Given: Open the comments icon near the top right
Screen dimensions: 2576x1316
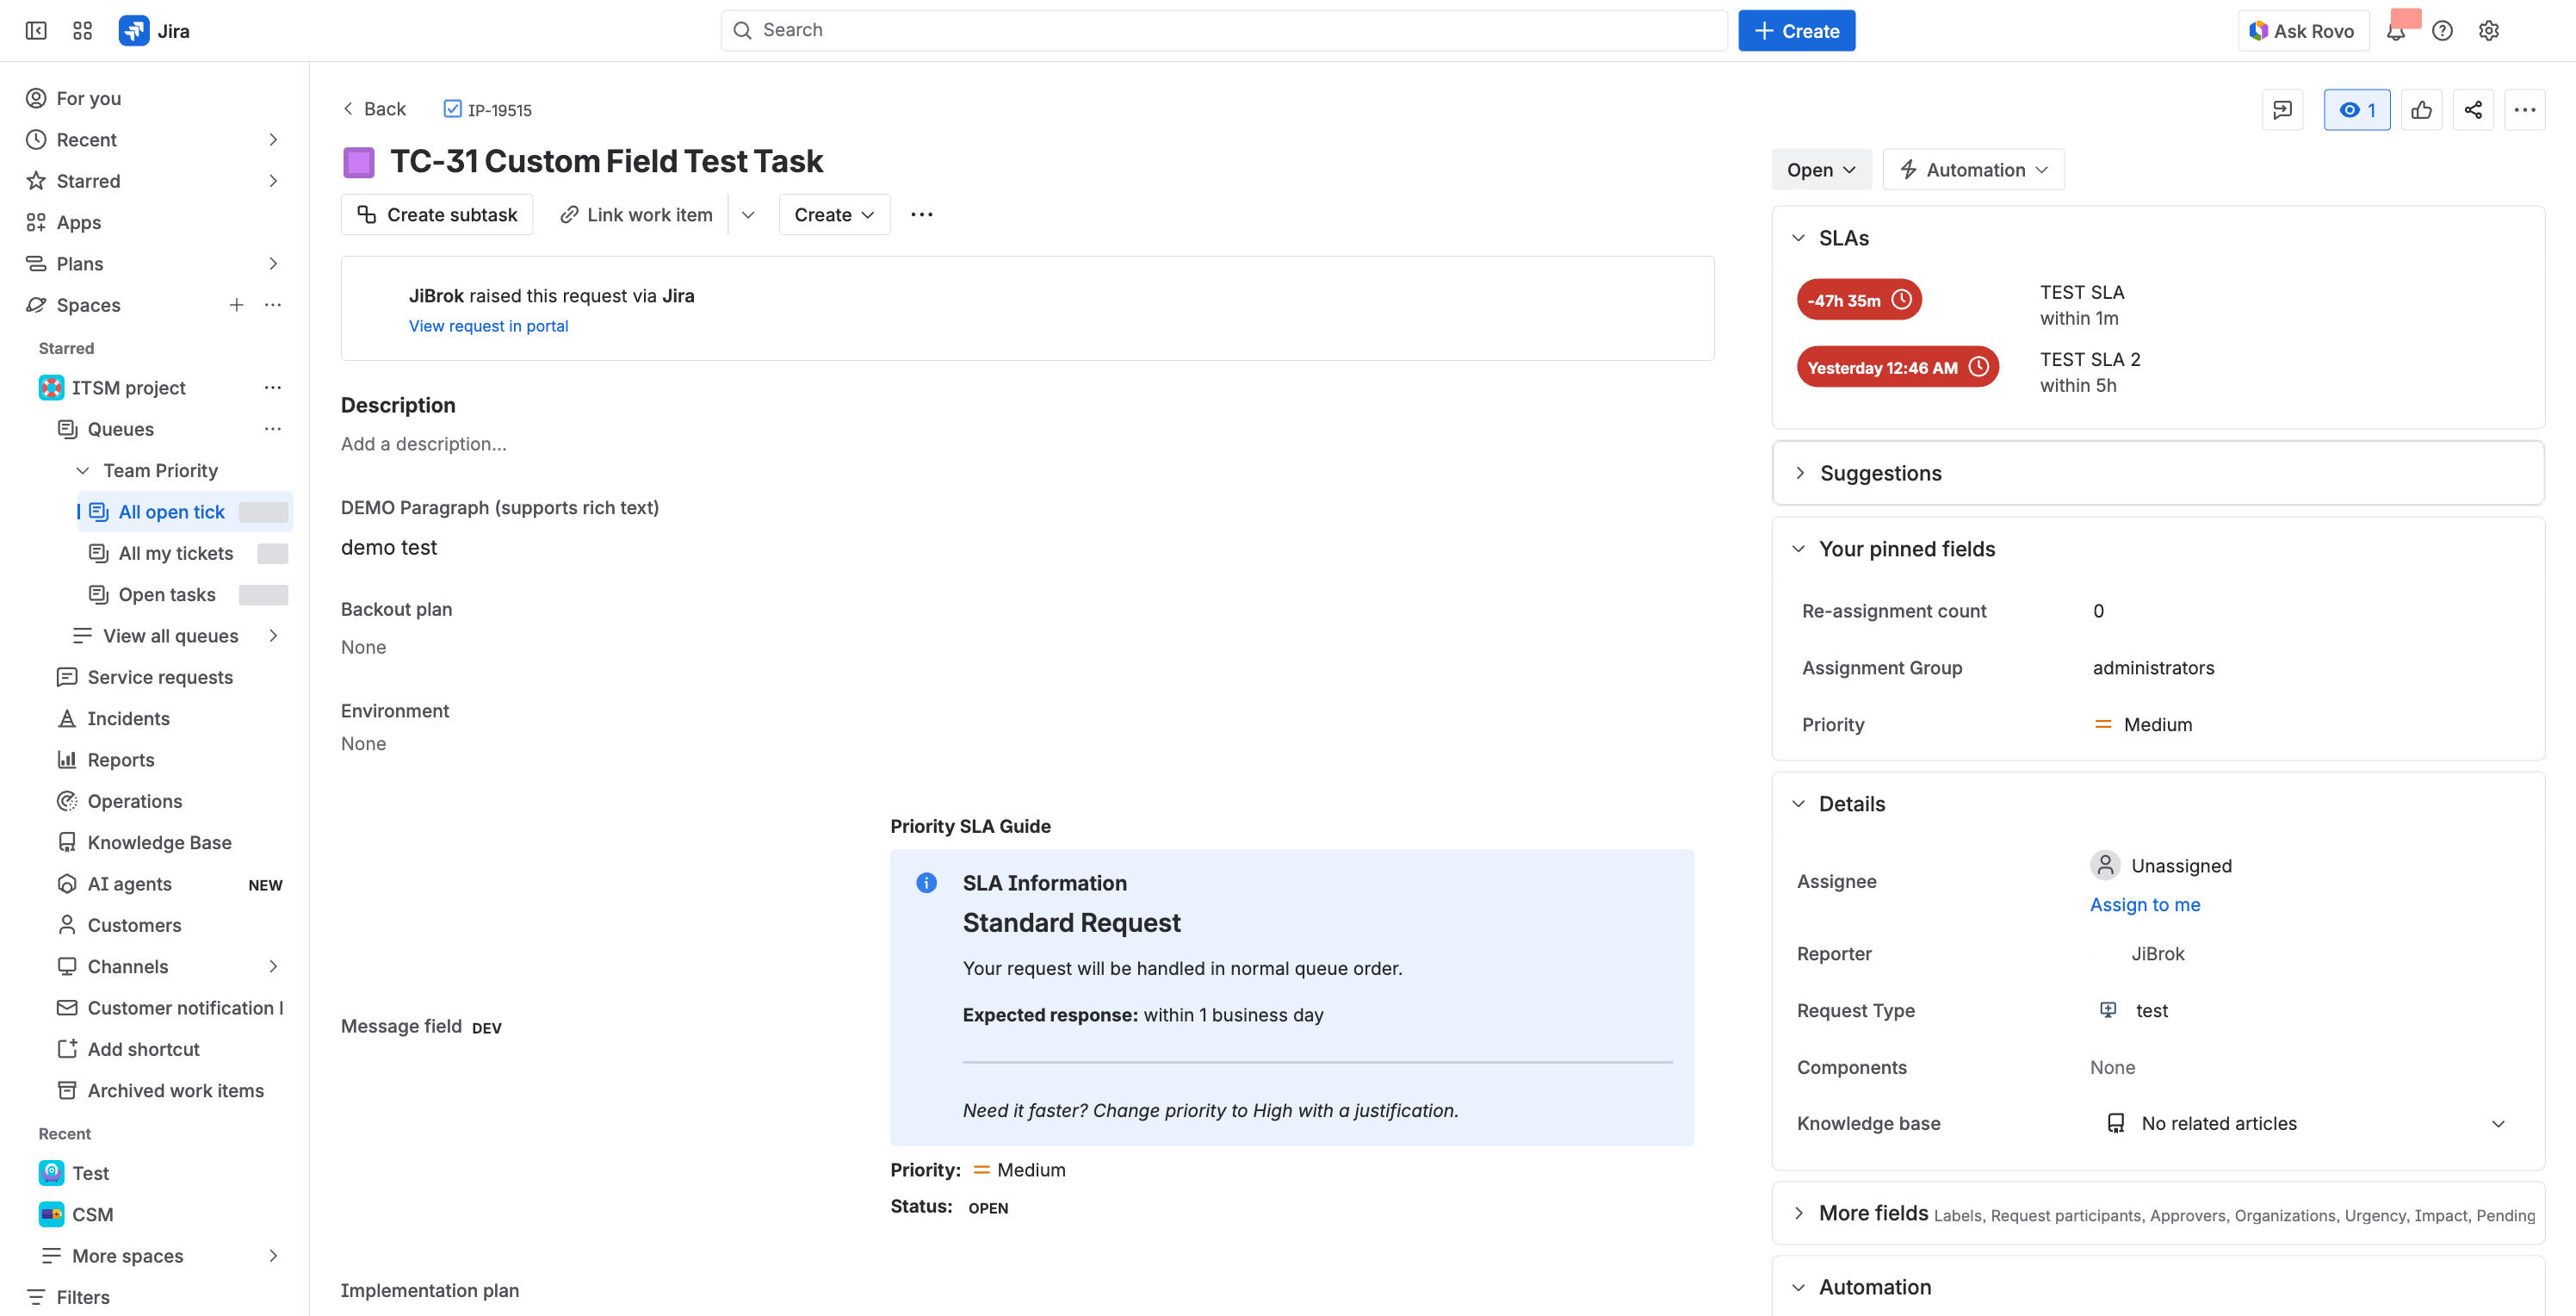Looking at the screenshot, I should tap(2283, 110).
